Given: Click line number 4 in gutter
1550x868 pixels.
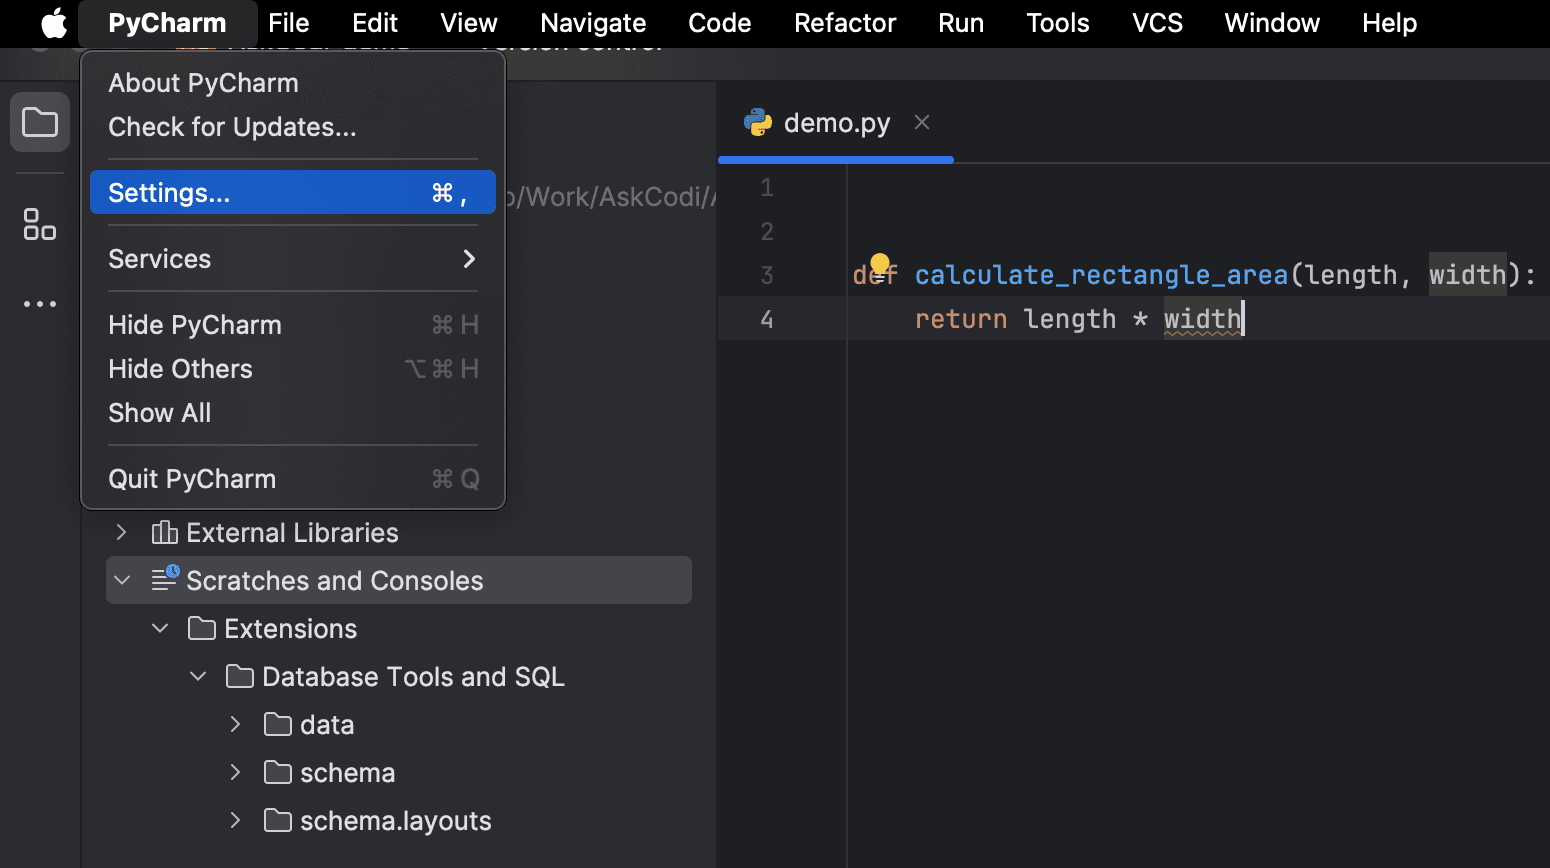Looking at the screenshot, I should pos(767,319).
